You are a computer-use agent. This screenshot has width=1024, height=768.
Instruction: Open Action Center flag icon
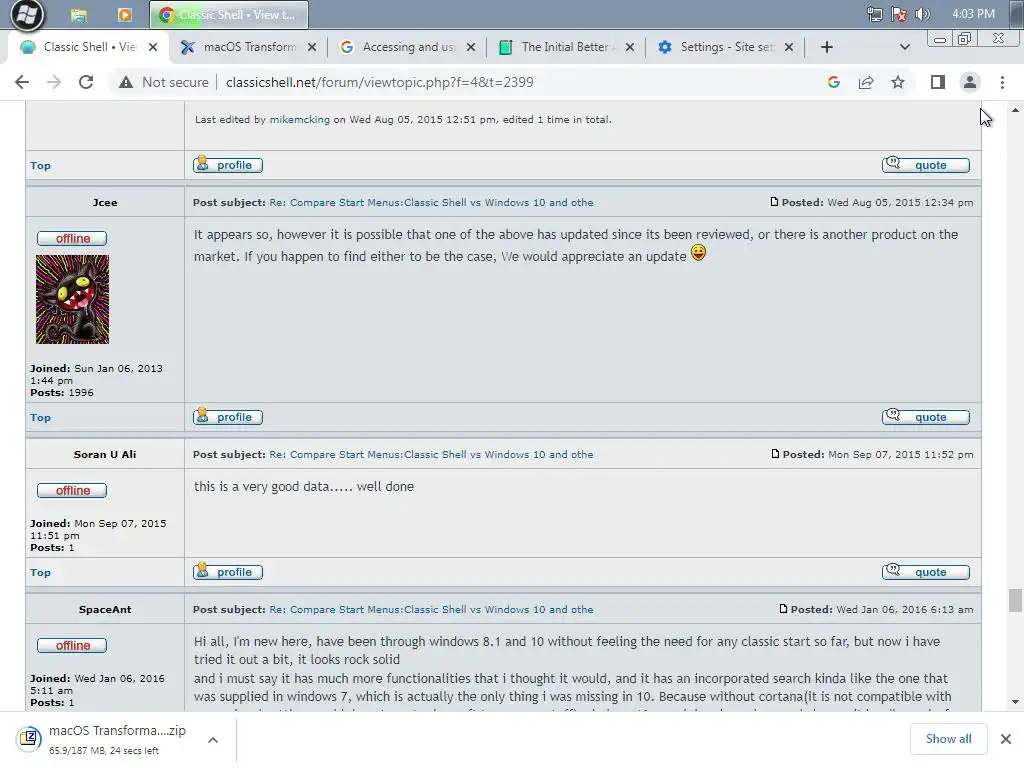point(899,14)
